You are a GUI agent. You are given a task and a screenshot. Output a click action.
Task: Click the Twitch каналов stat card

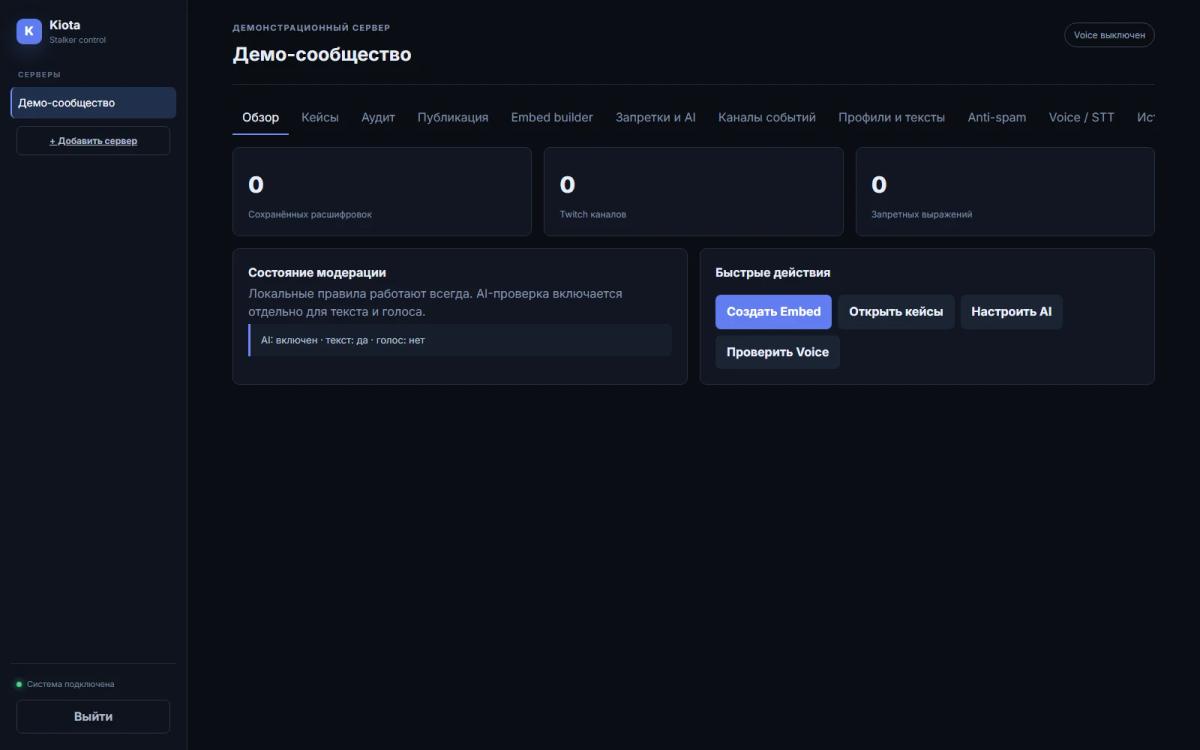coord(693,192)
